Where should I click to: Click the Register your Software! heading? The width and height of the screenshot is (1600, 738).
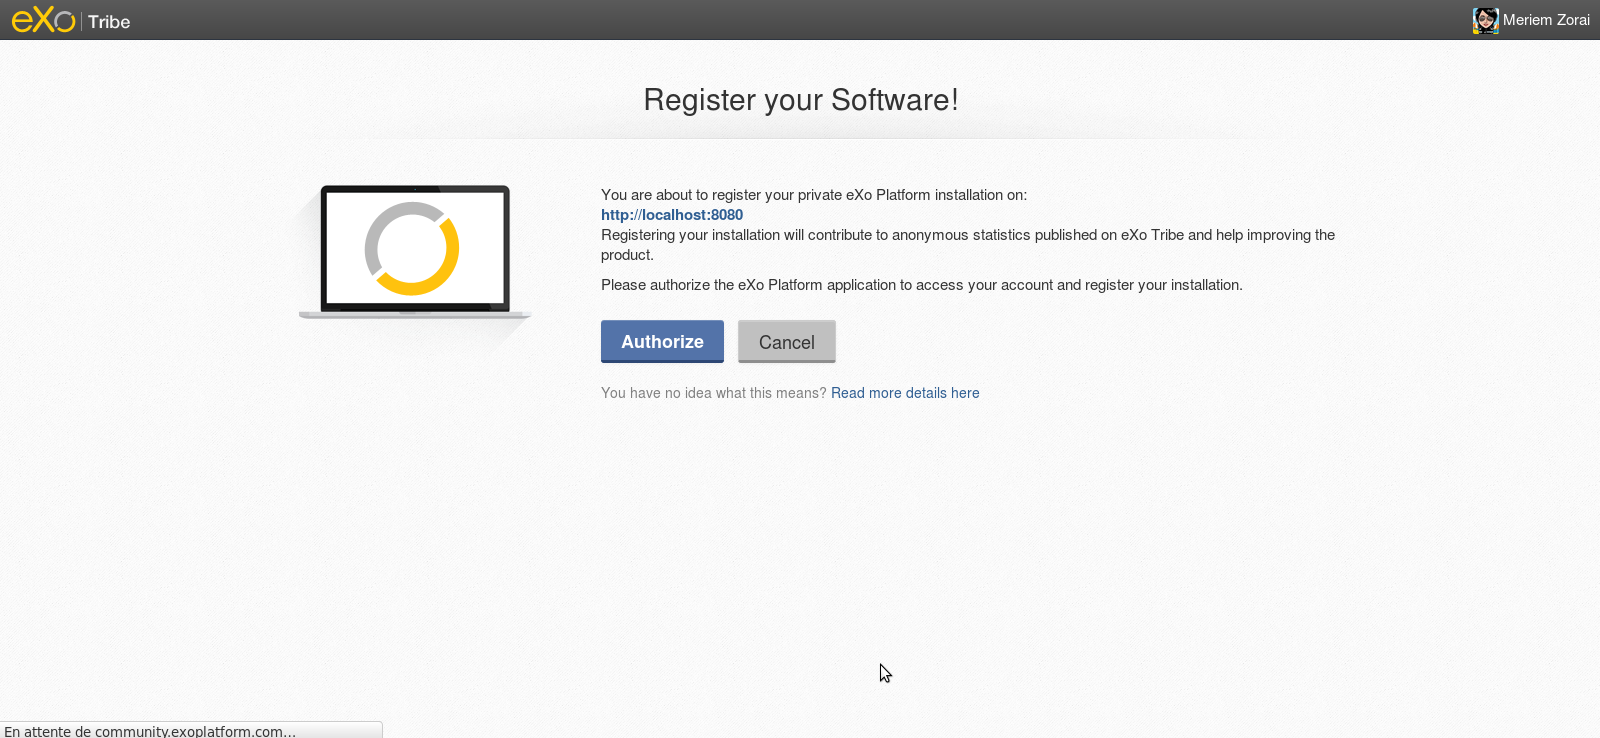[x=801, y=100]
